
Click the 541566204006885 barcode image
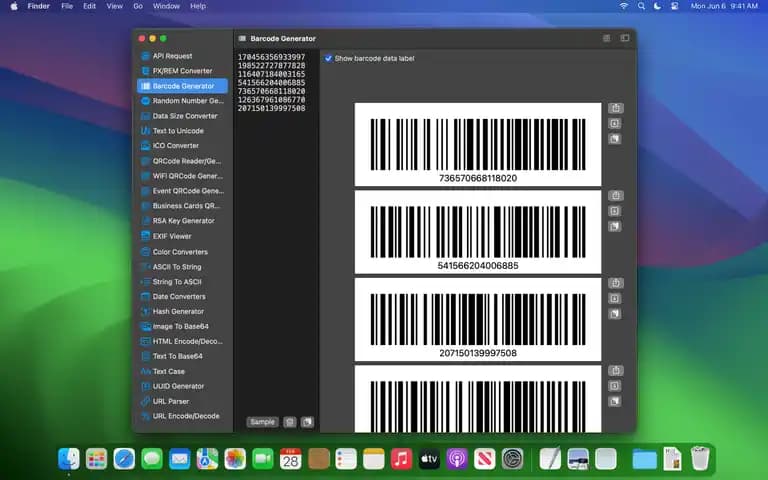click(x=478, y=232)
